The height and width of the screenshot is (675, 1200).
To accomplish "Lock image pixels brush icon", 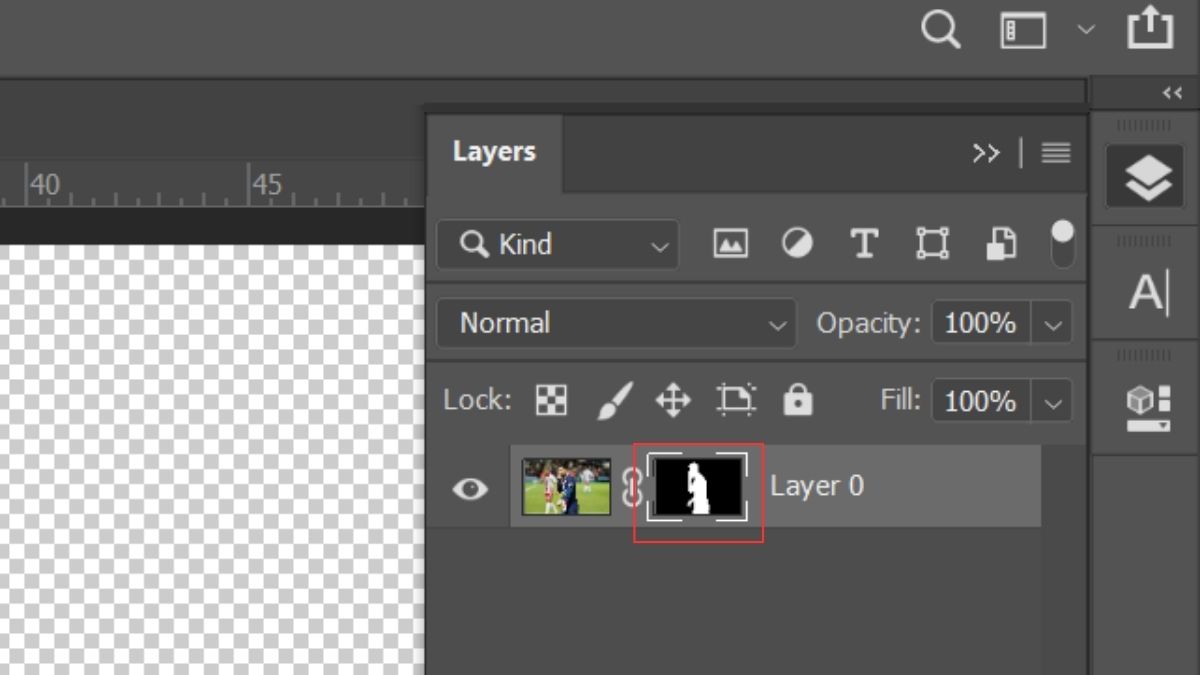I will [x=615, y=401].
